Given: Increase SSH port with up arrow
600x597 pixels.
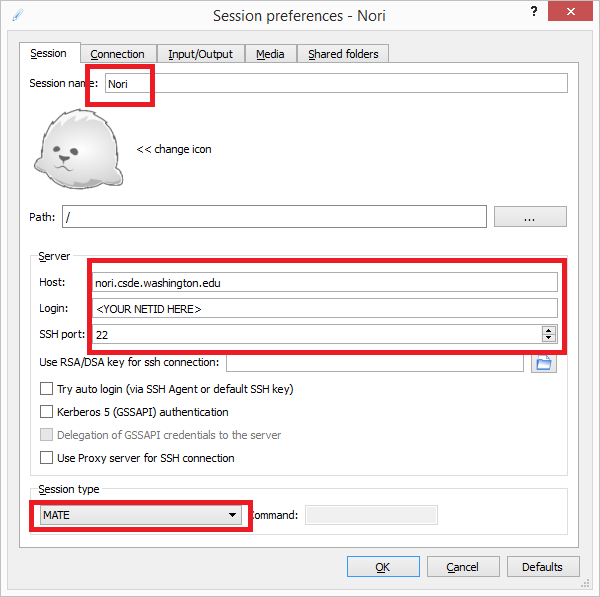Looking at the screenshot, I should pos(548,330).
